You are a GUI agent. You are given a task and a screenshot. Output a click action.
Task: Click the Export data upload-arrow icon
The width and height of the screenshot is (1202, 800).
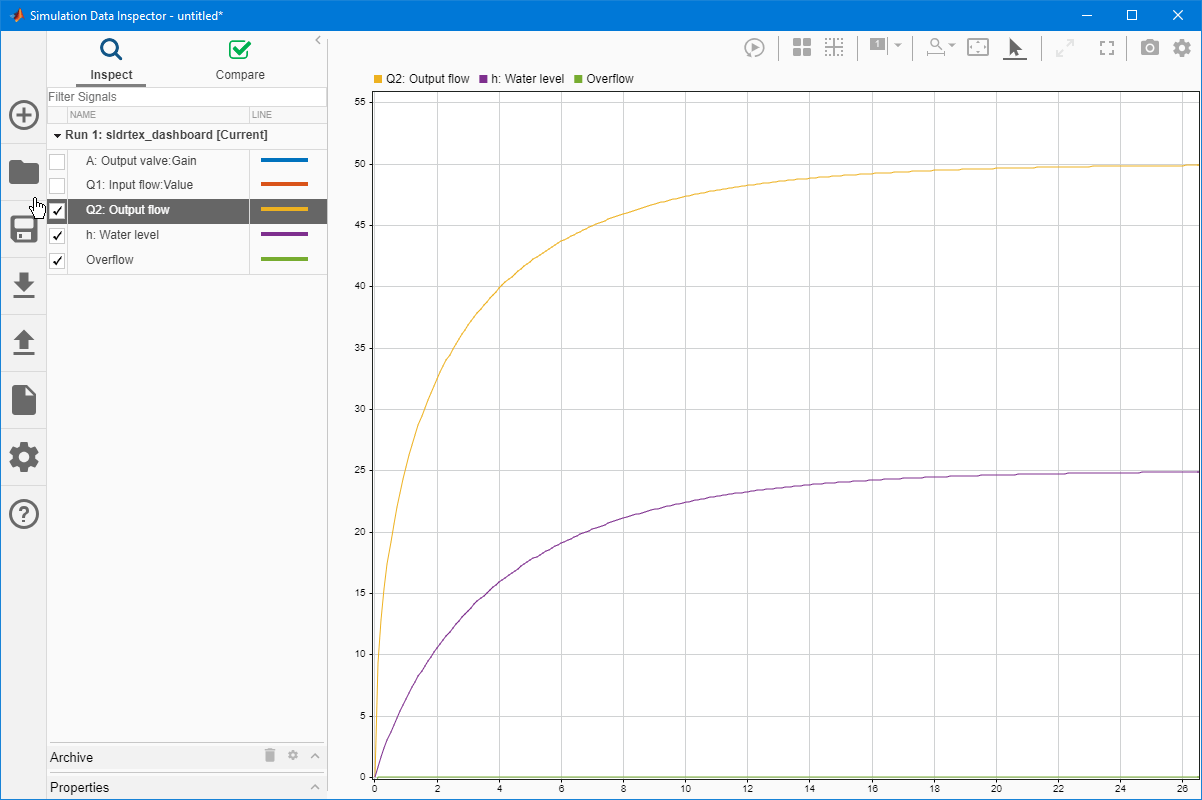tap(24, 343)
